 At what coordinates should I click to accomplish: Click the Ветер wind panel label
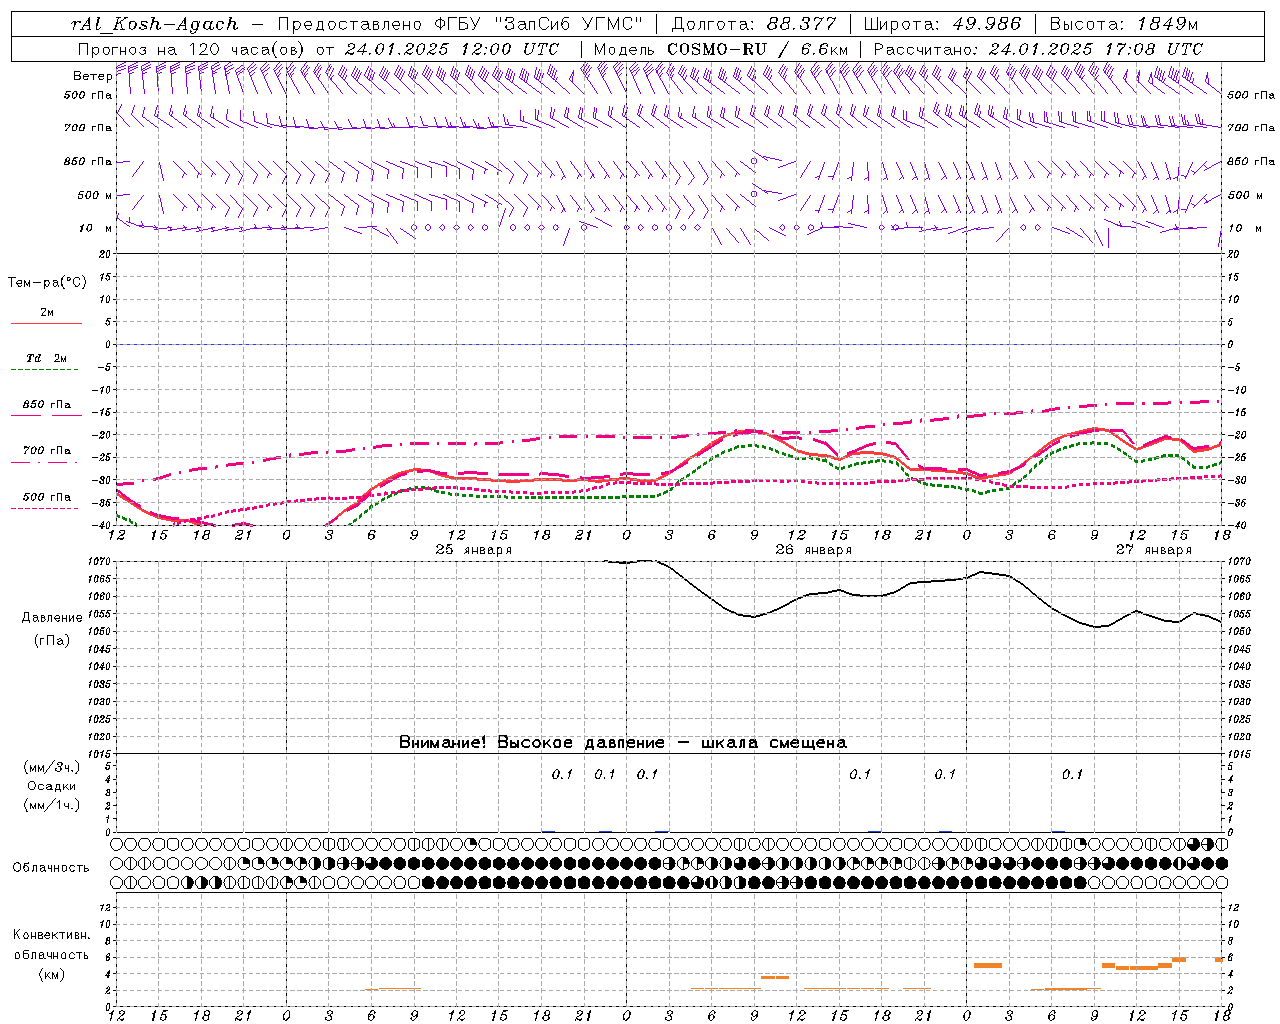tap(92, 76)
